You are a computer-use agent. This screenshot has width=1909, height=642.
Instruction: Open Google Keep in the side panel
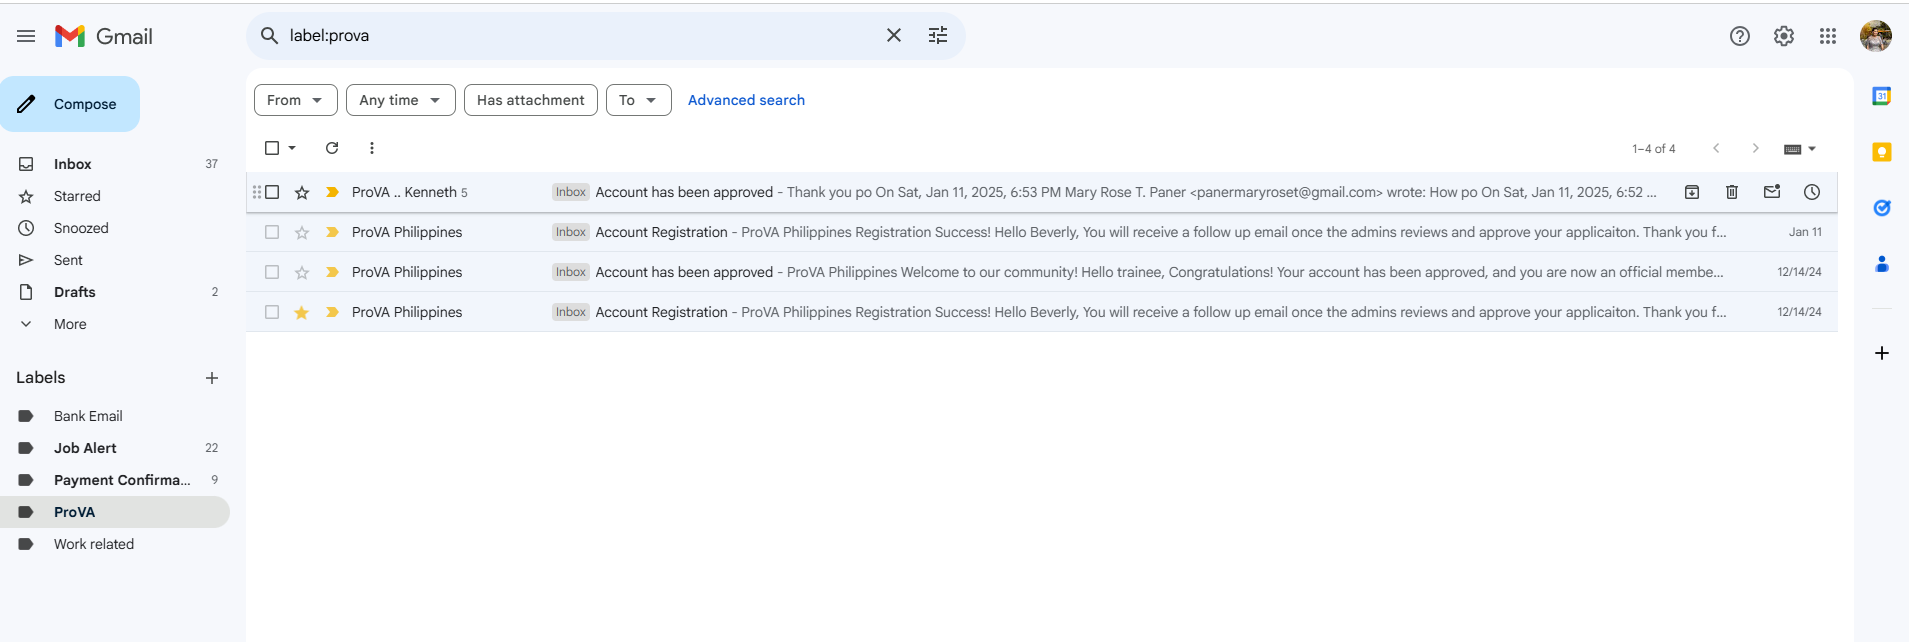pyautogui.click(x=1881, y=152)
